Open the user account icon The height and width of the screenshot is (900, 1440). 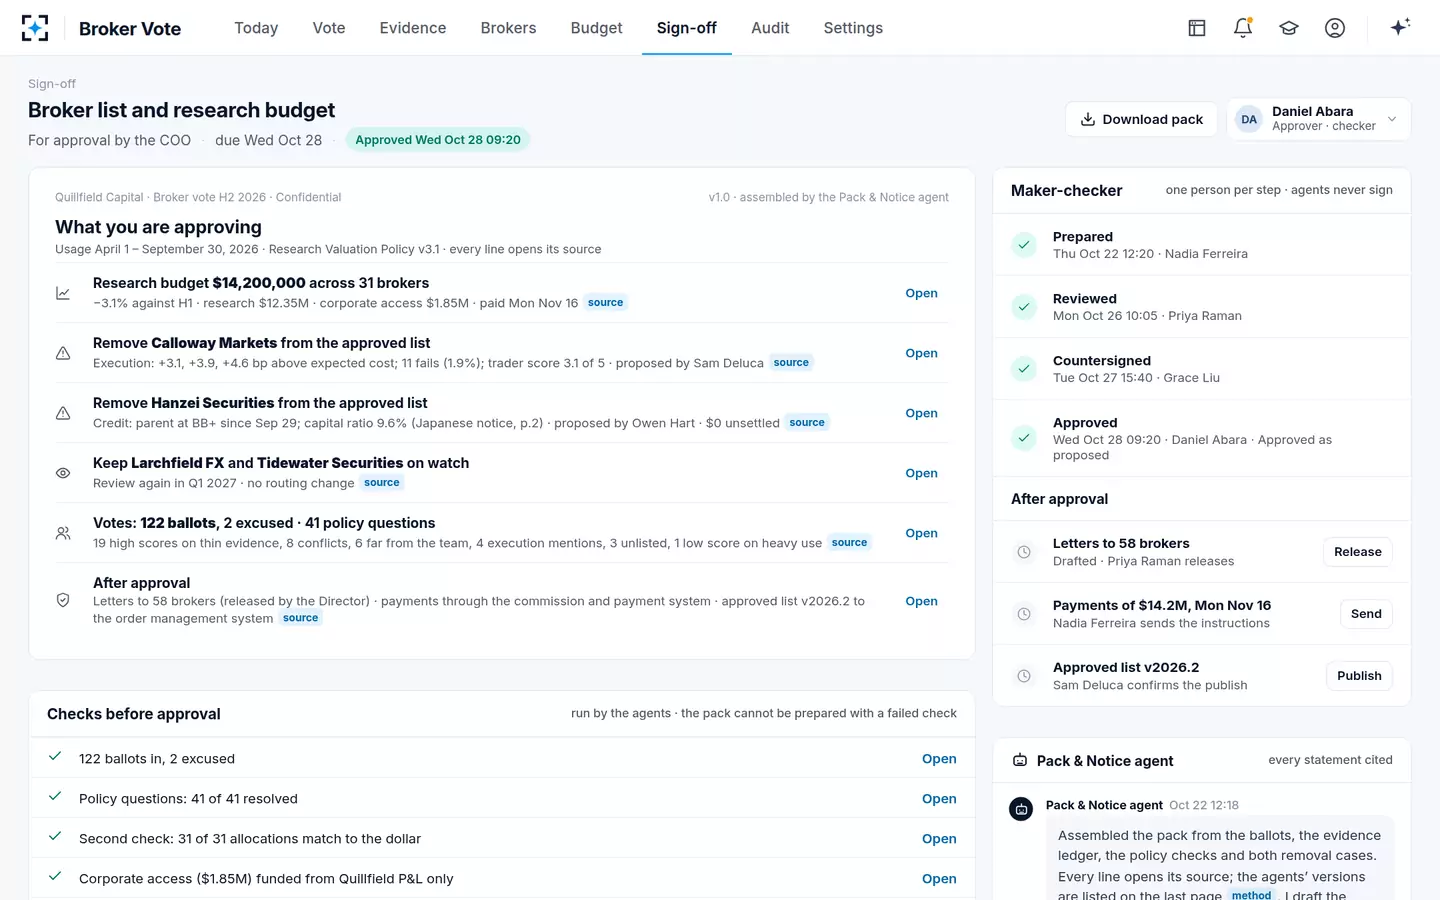[x=1335, y=28]
